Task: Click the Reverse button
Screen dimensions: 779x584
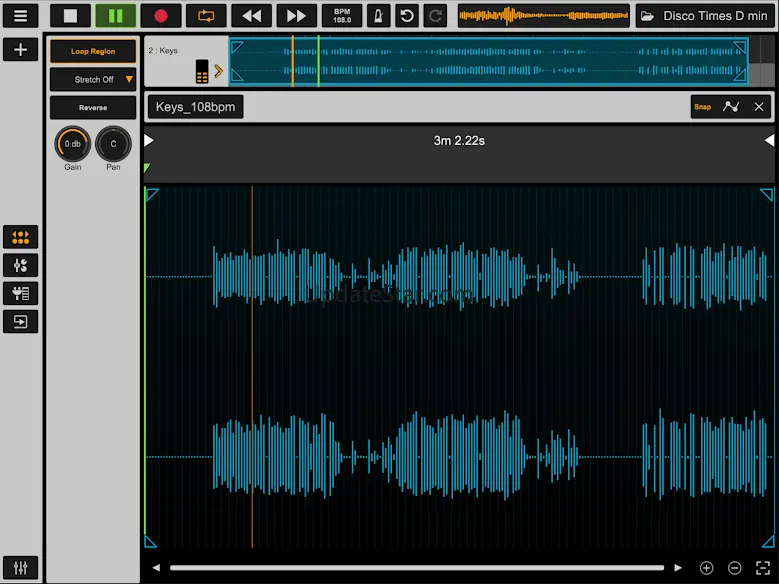Action: click(93, 107)
